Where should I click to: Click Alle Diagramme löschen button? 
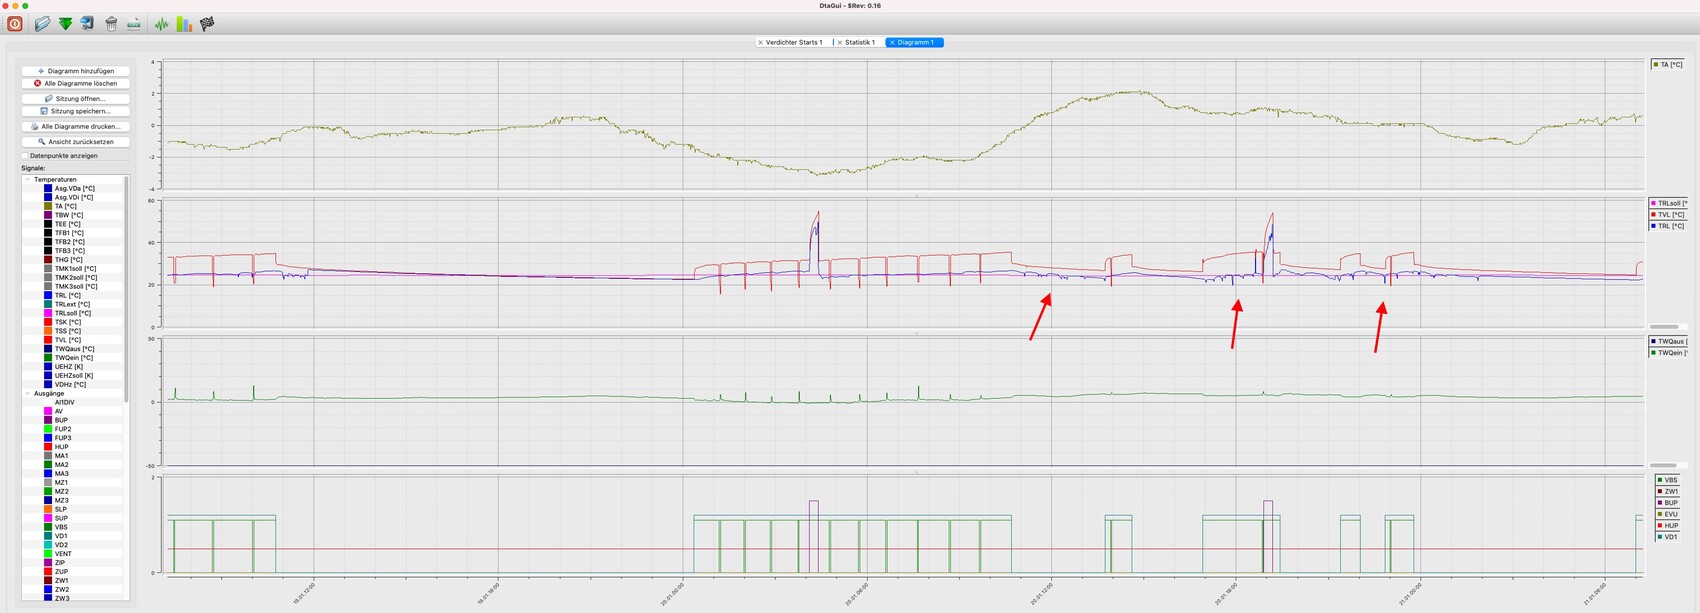pos(76,84)
